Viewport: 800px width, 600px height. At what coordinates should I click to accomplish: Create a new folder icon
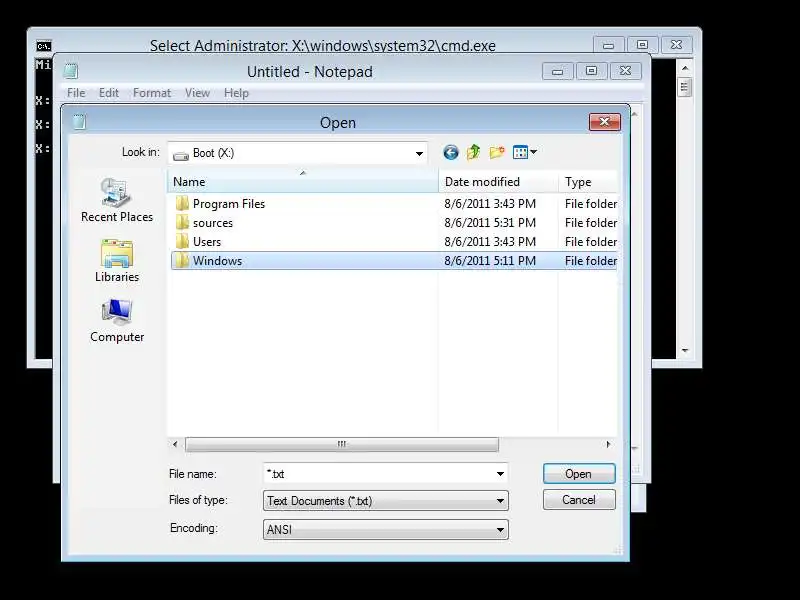[497, 152]
